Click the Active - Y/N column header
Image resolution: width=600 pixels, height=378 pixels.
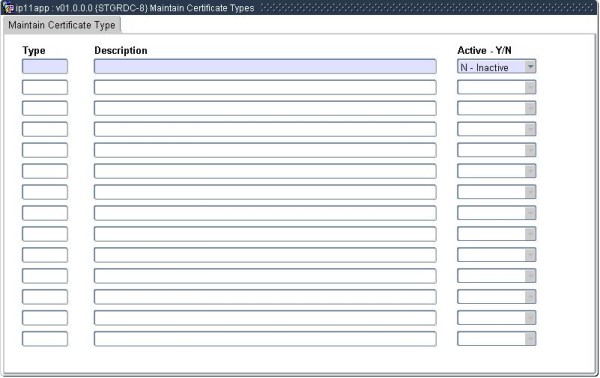[484, 51]
